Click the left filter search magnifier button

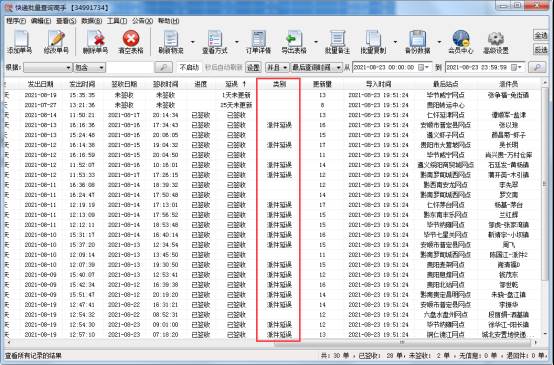click(163, 67)
